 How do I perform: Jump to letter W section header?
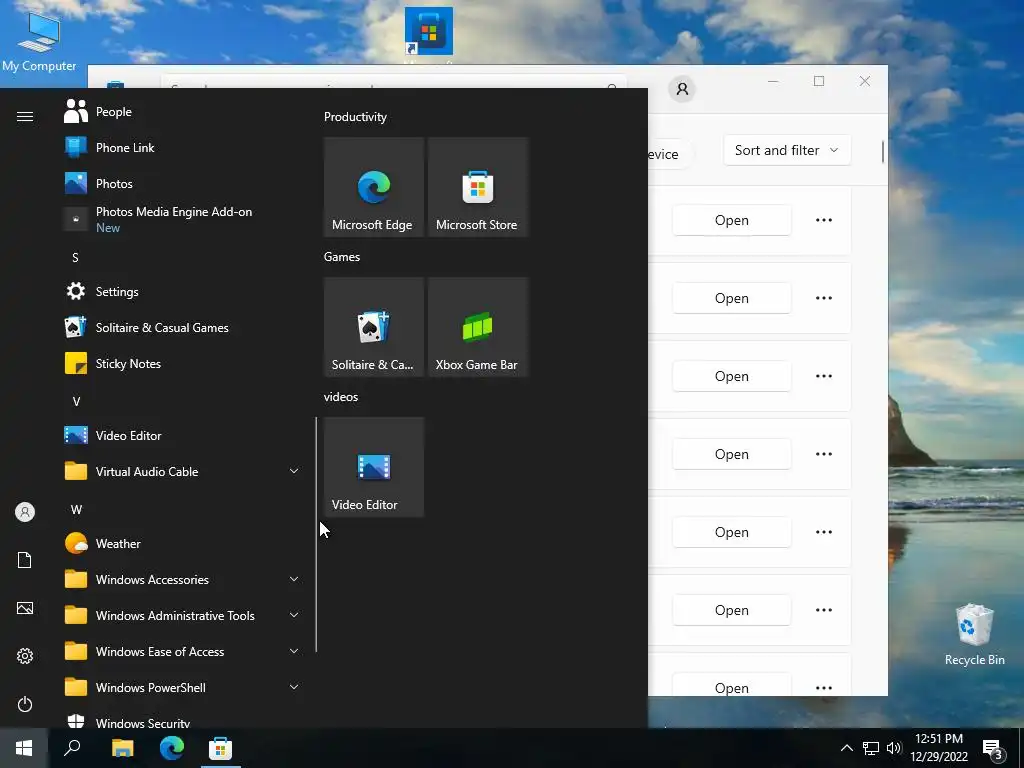76,509
